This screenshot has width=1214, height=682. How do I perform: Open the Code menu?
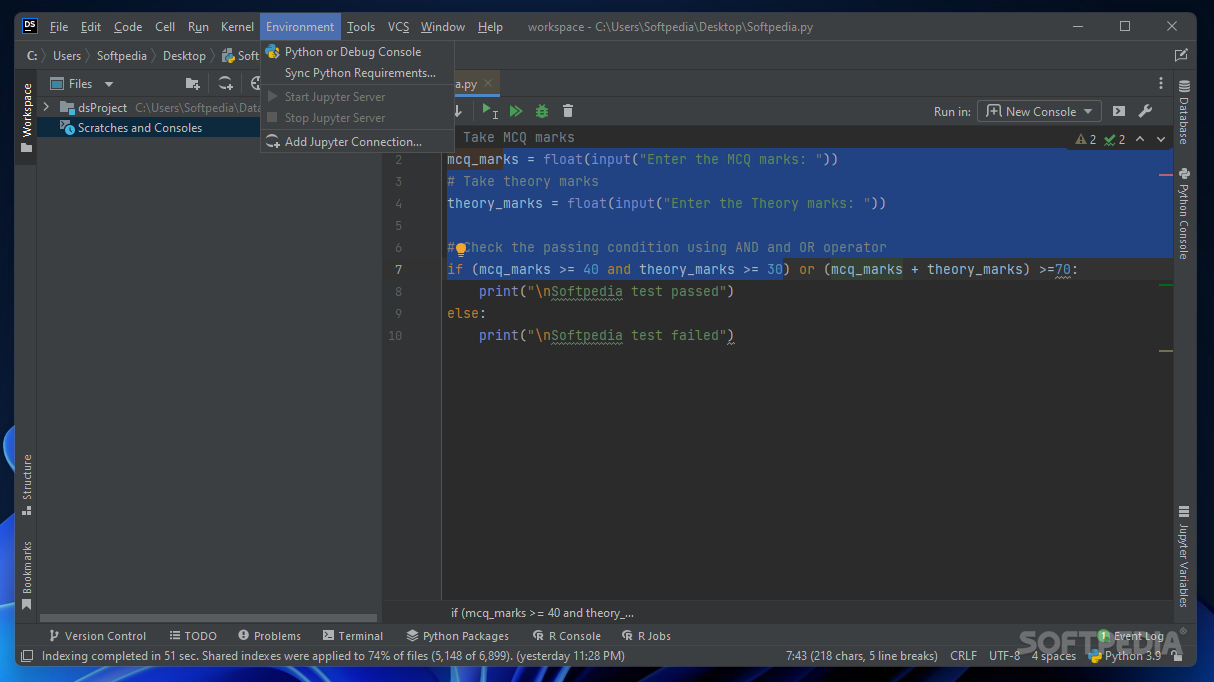(128, 27)
